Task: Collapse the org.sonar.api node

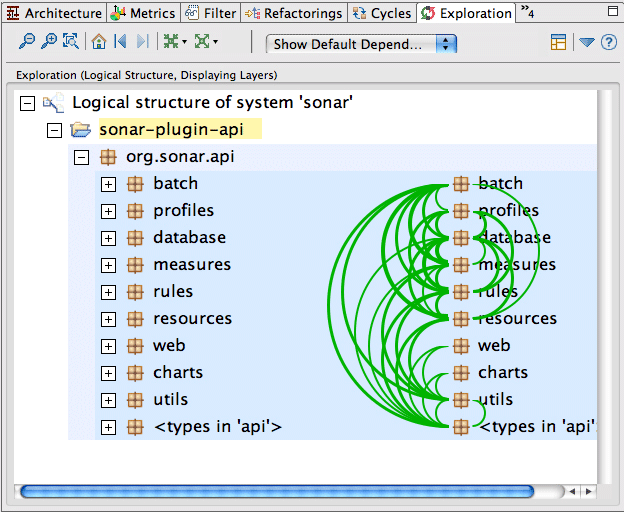Action: click(82, 157)
